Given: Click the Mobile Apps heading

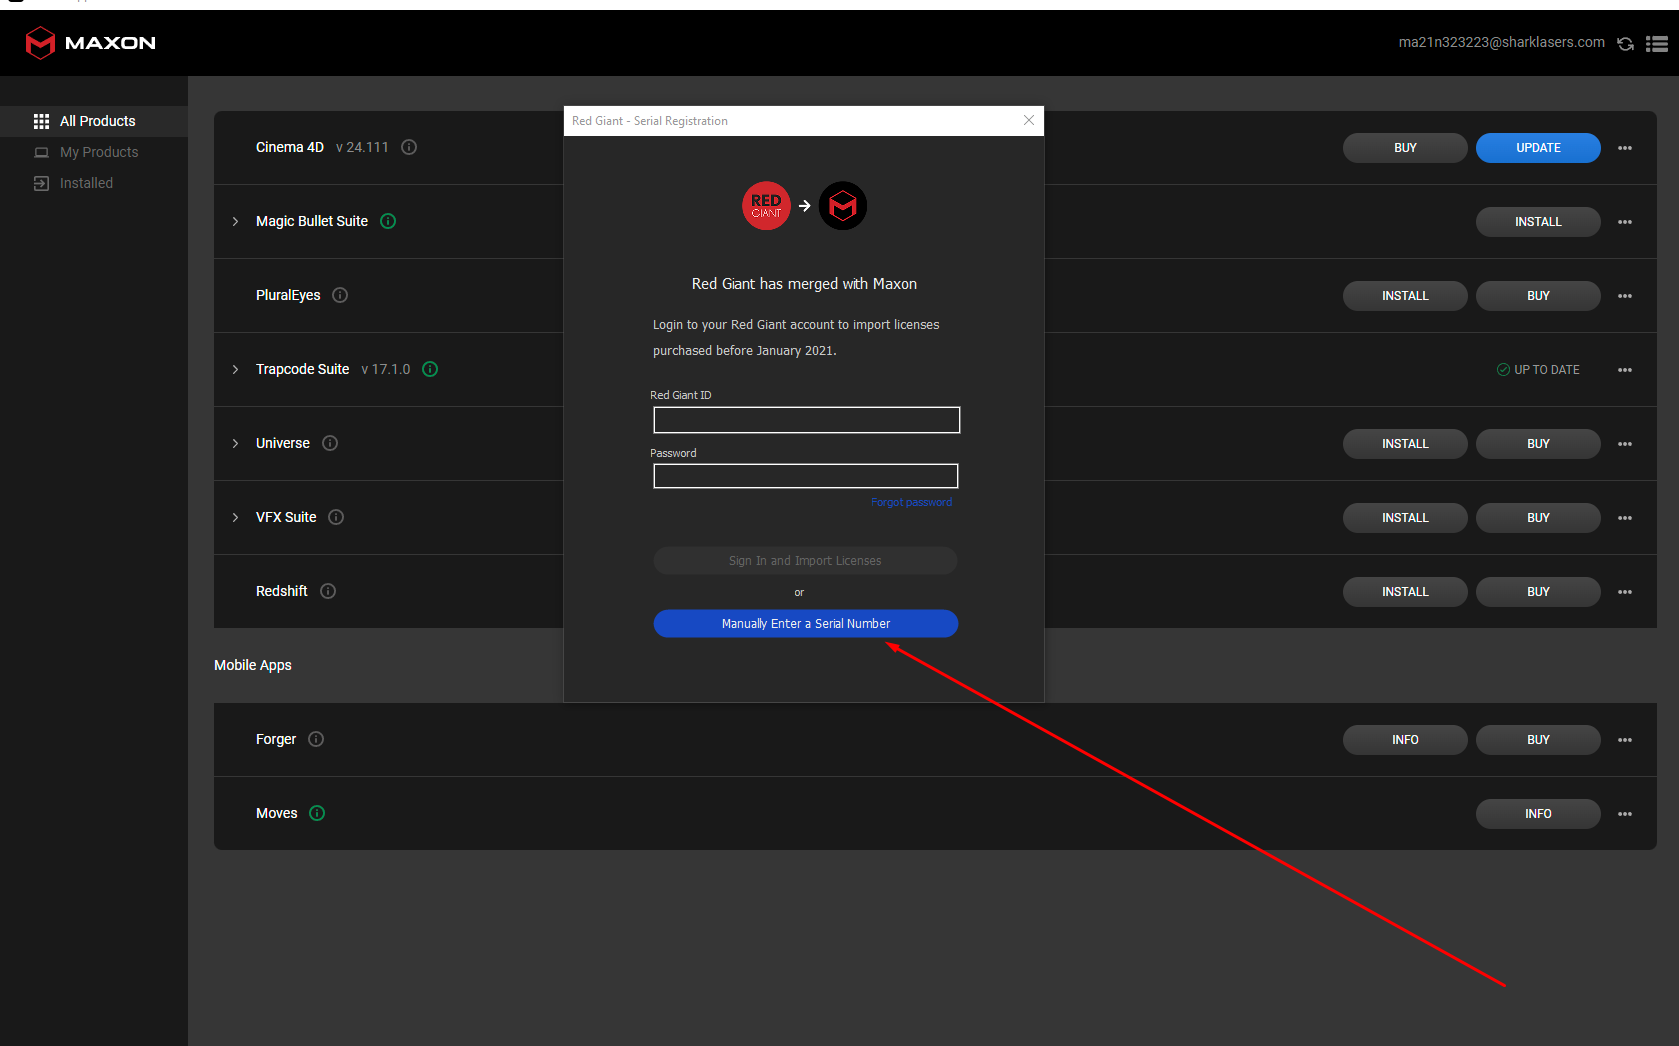Looking at the screenshot, I should point(253,665).
